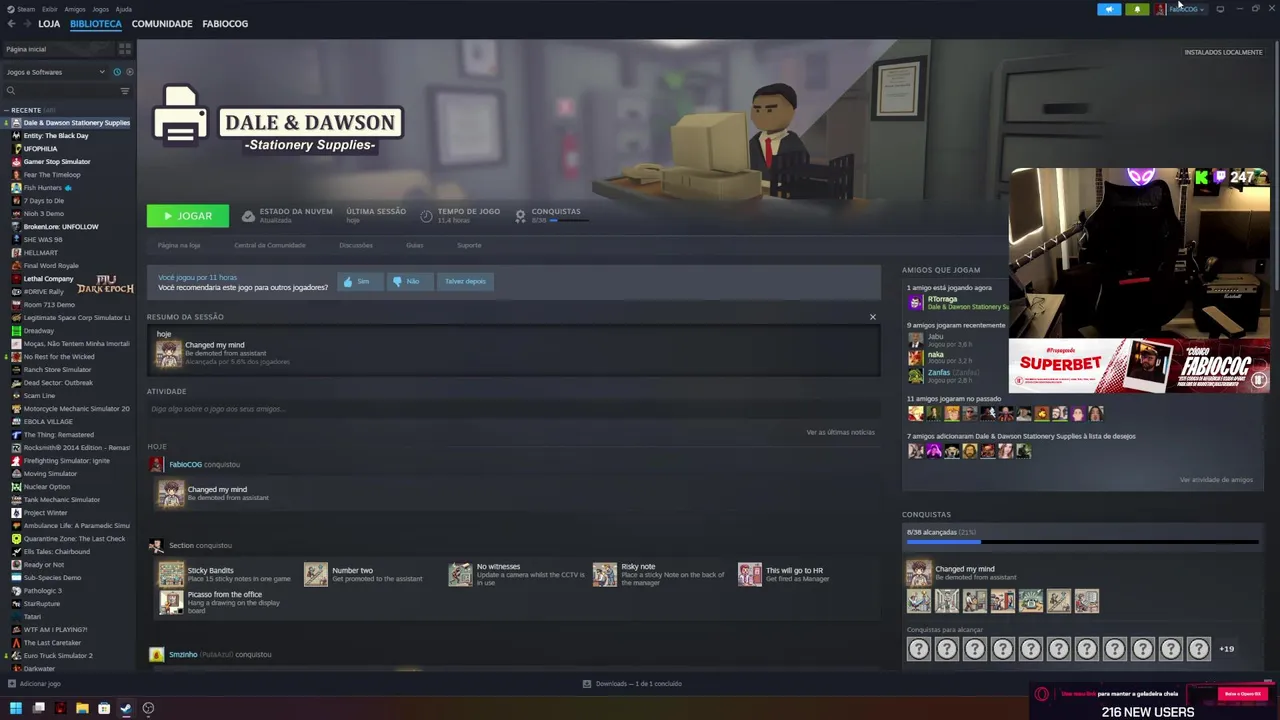This screenshot has width=1280, height=720.
Task: Select Entity: The Black Day in library
Action: pyautogui.click(x=56, y=136)
